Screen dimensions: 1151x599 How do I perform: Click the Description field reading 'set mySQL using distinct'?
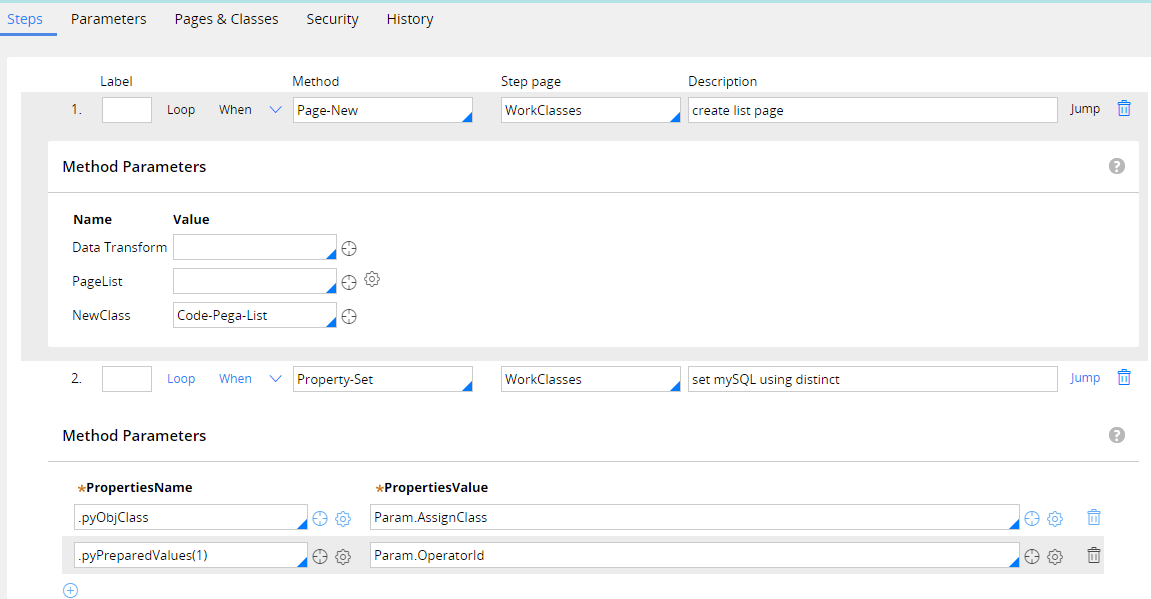click(x=872, y=378)
